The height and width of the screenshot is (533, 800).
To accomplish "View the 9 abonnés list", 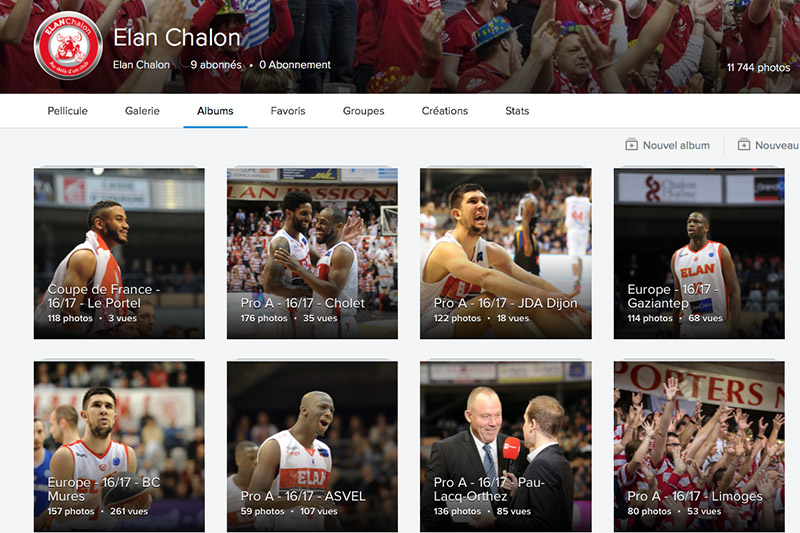I will [216, 65].
